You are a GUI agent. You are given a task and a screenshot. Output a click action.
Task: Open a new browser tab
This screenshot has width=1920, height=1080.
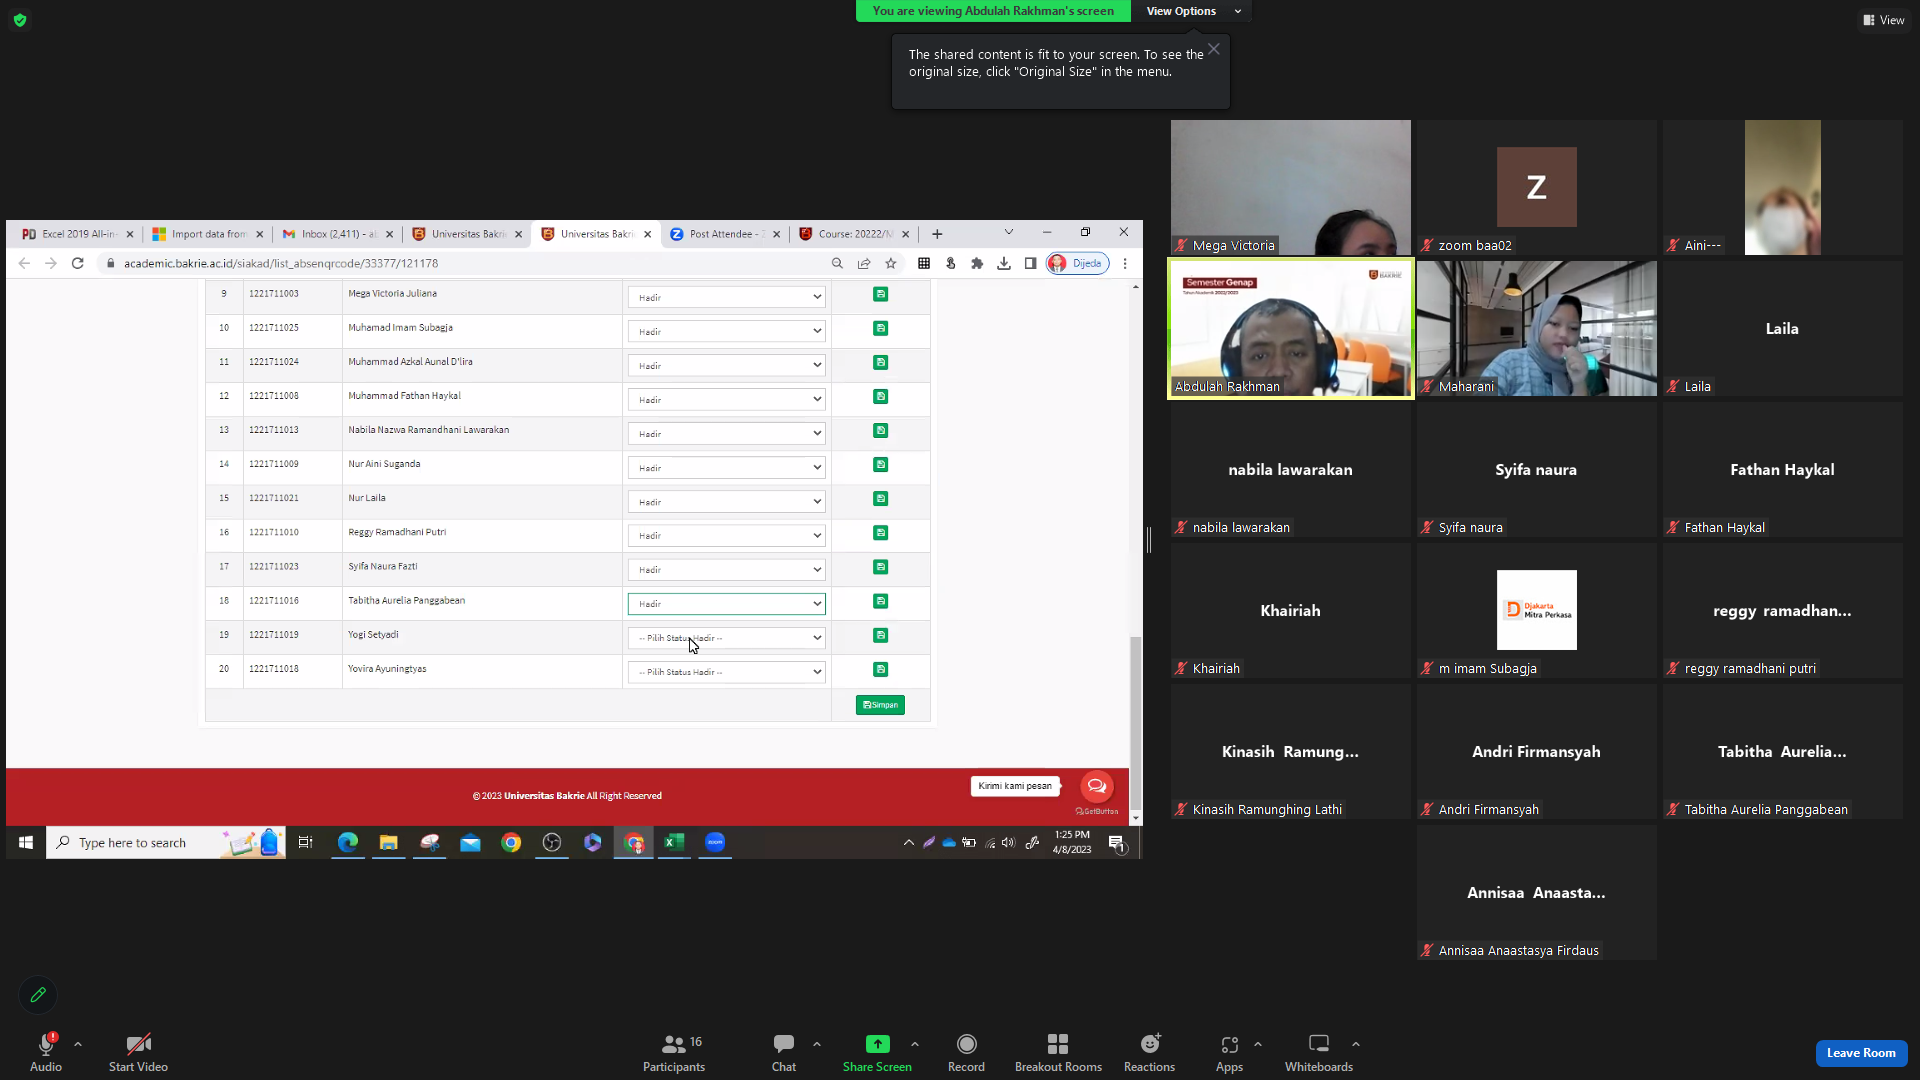937,234
